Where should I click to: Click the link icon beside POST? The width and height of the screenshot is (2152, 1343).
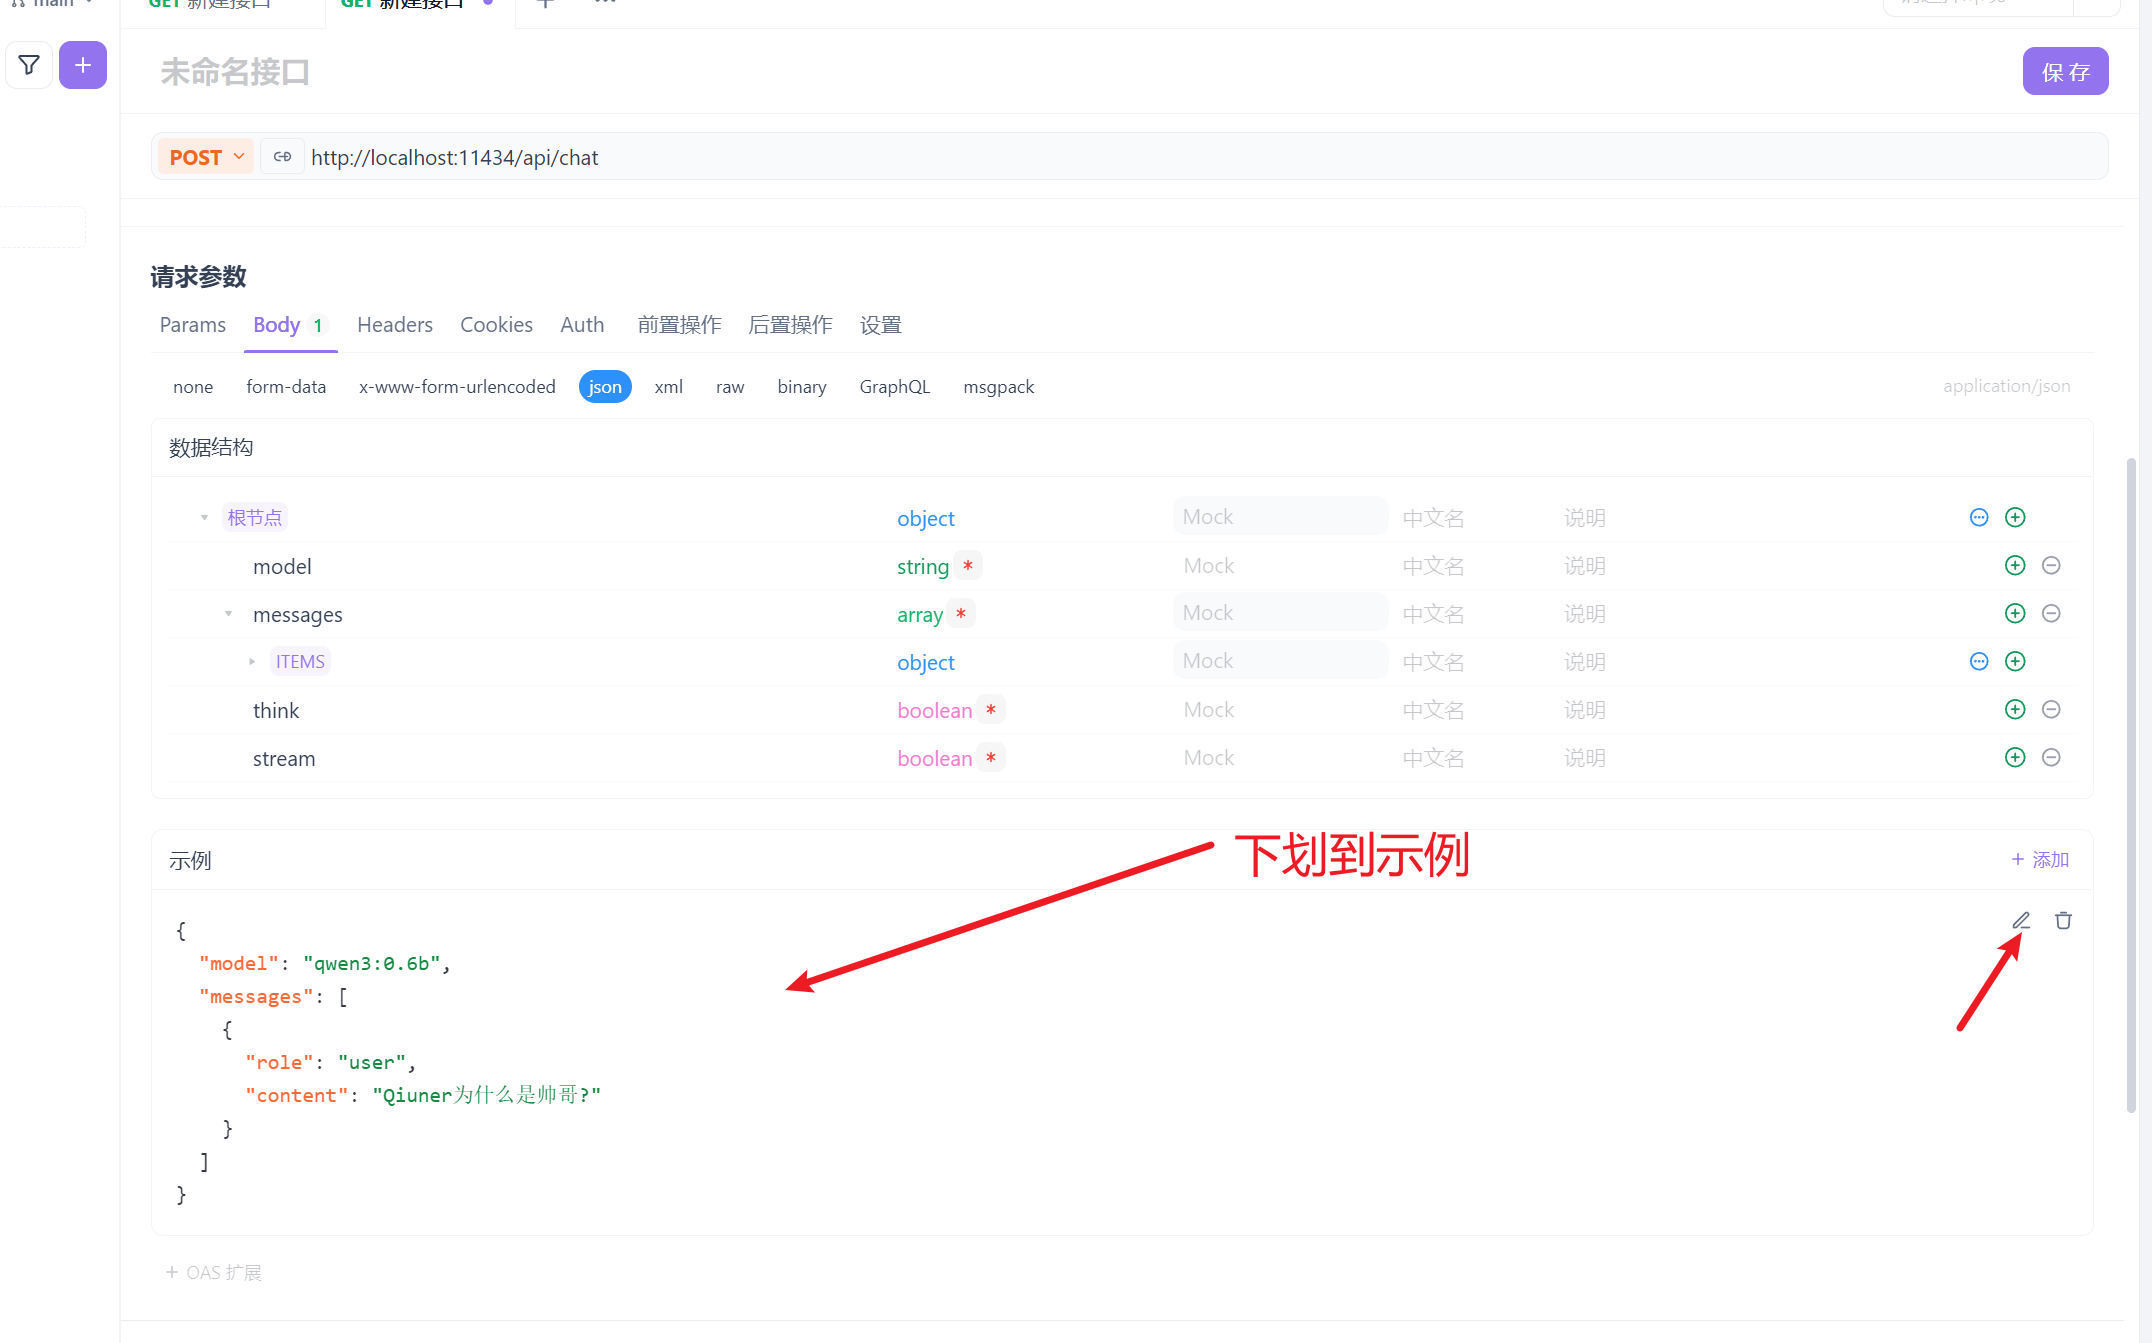click(x=282, y=157)
